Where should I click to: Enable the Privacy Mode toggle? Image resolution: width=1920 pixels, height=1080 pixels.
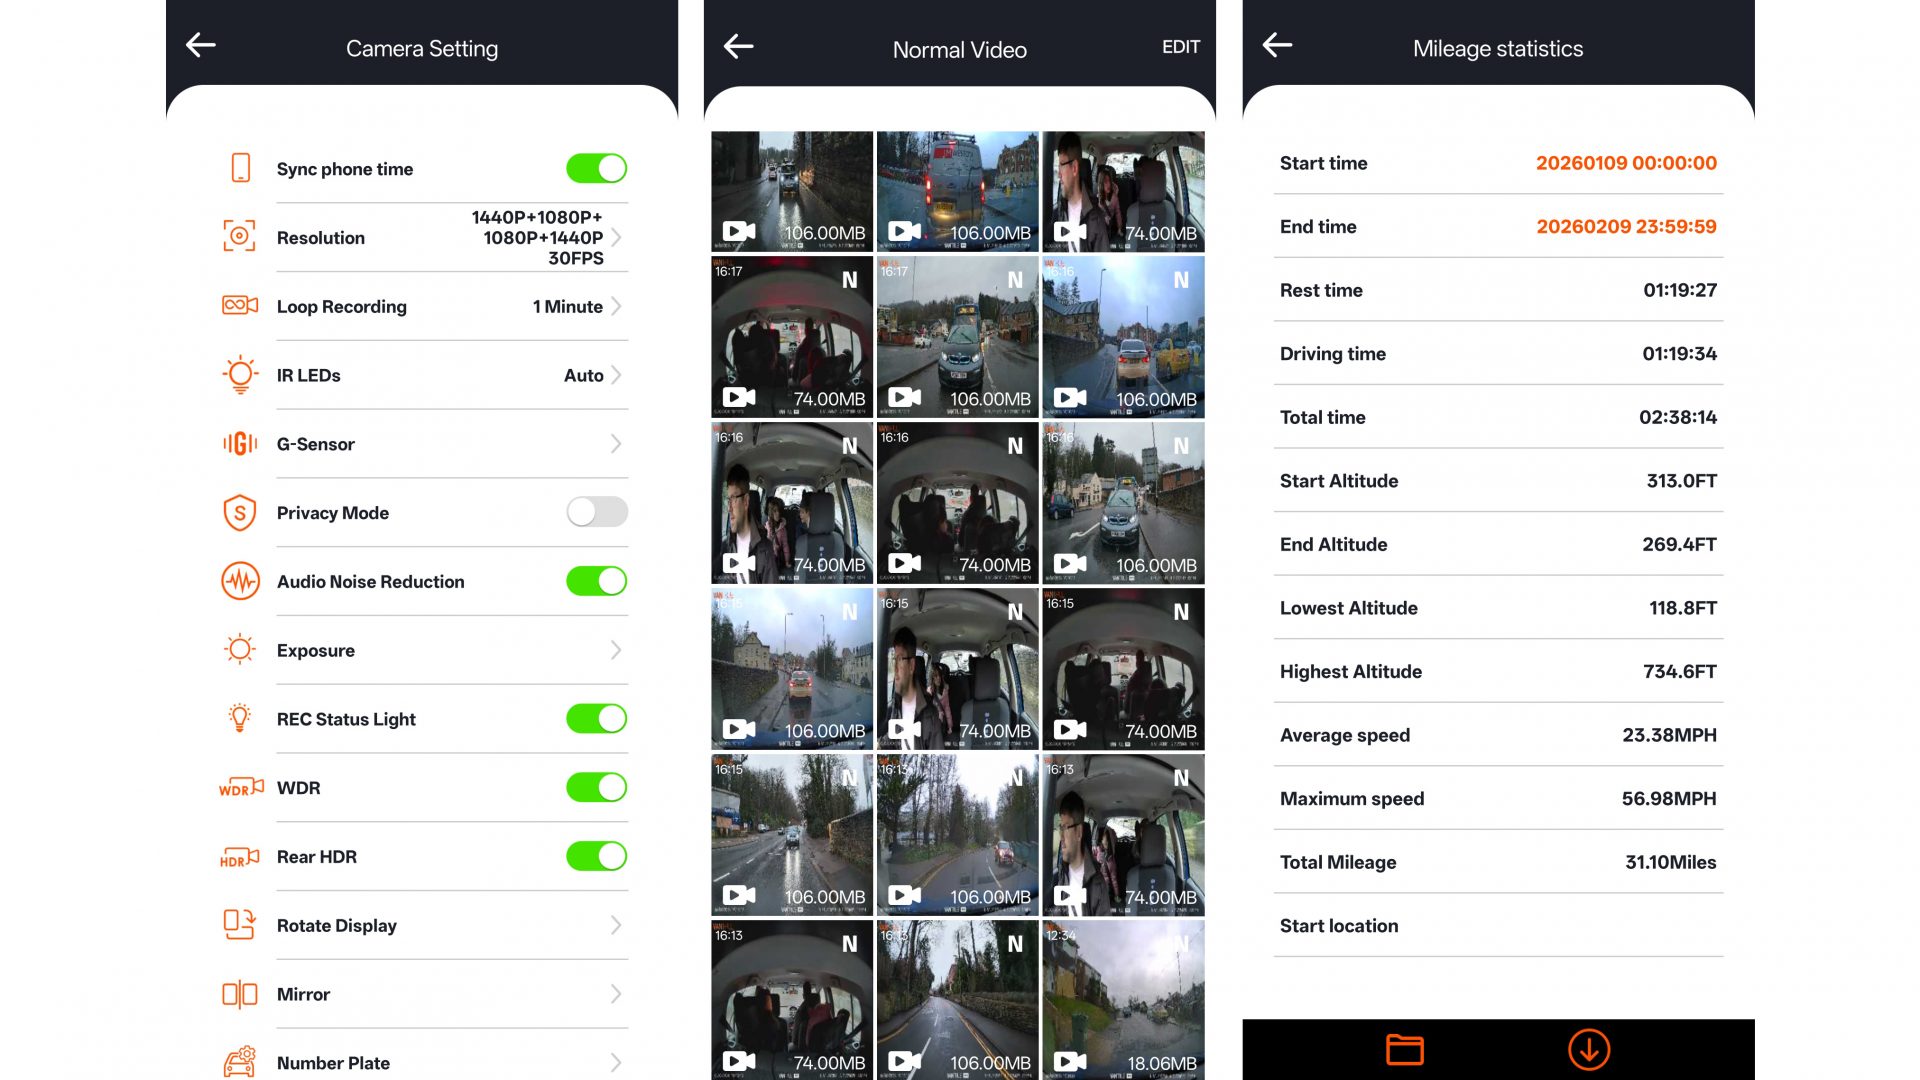596,512
